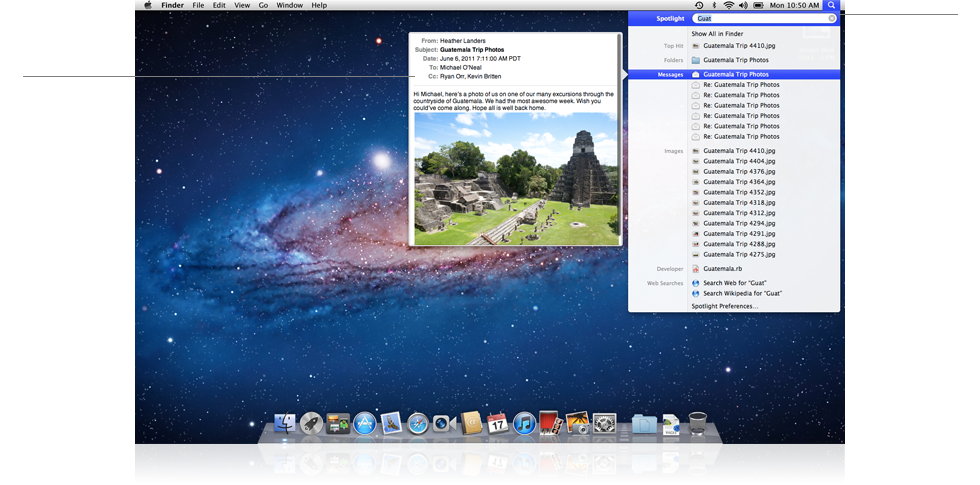Open Launchpad from the Dock
The image size is (980, 485).
tap(311, 424)
